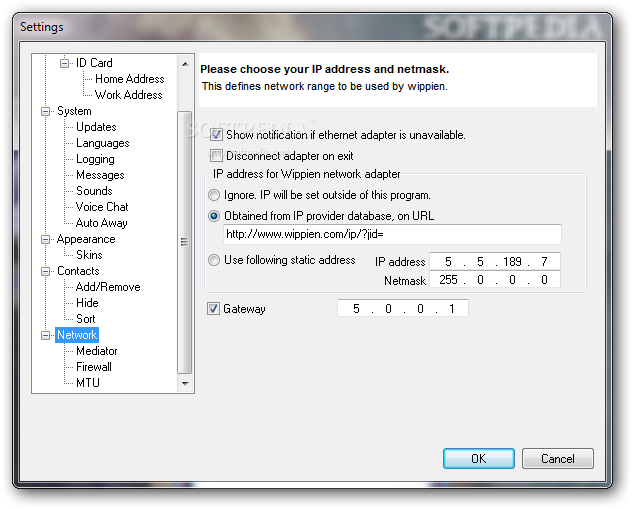Collapse the ID Card tree node
The width and height of the screenshot is (633, 509).
click(64, 63)
